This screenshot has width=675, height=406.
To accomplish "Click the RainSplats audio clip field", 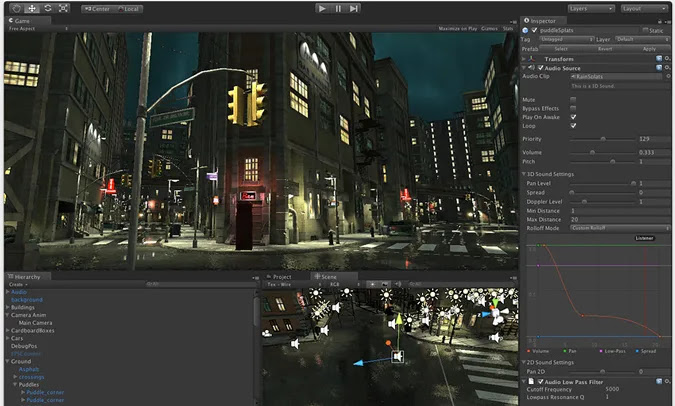I will pyautogui.click(x=616, y=76).
